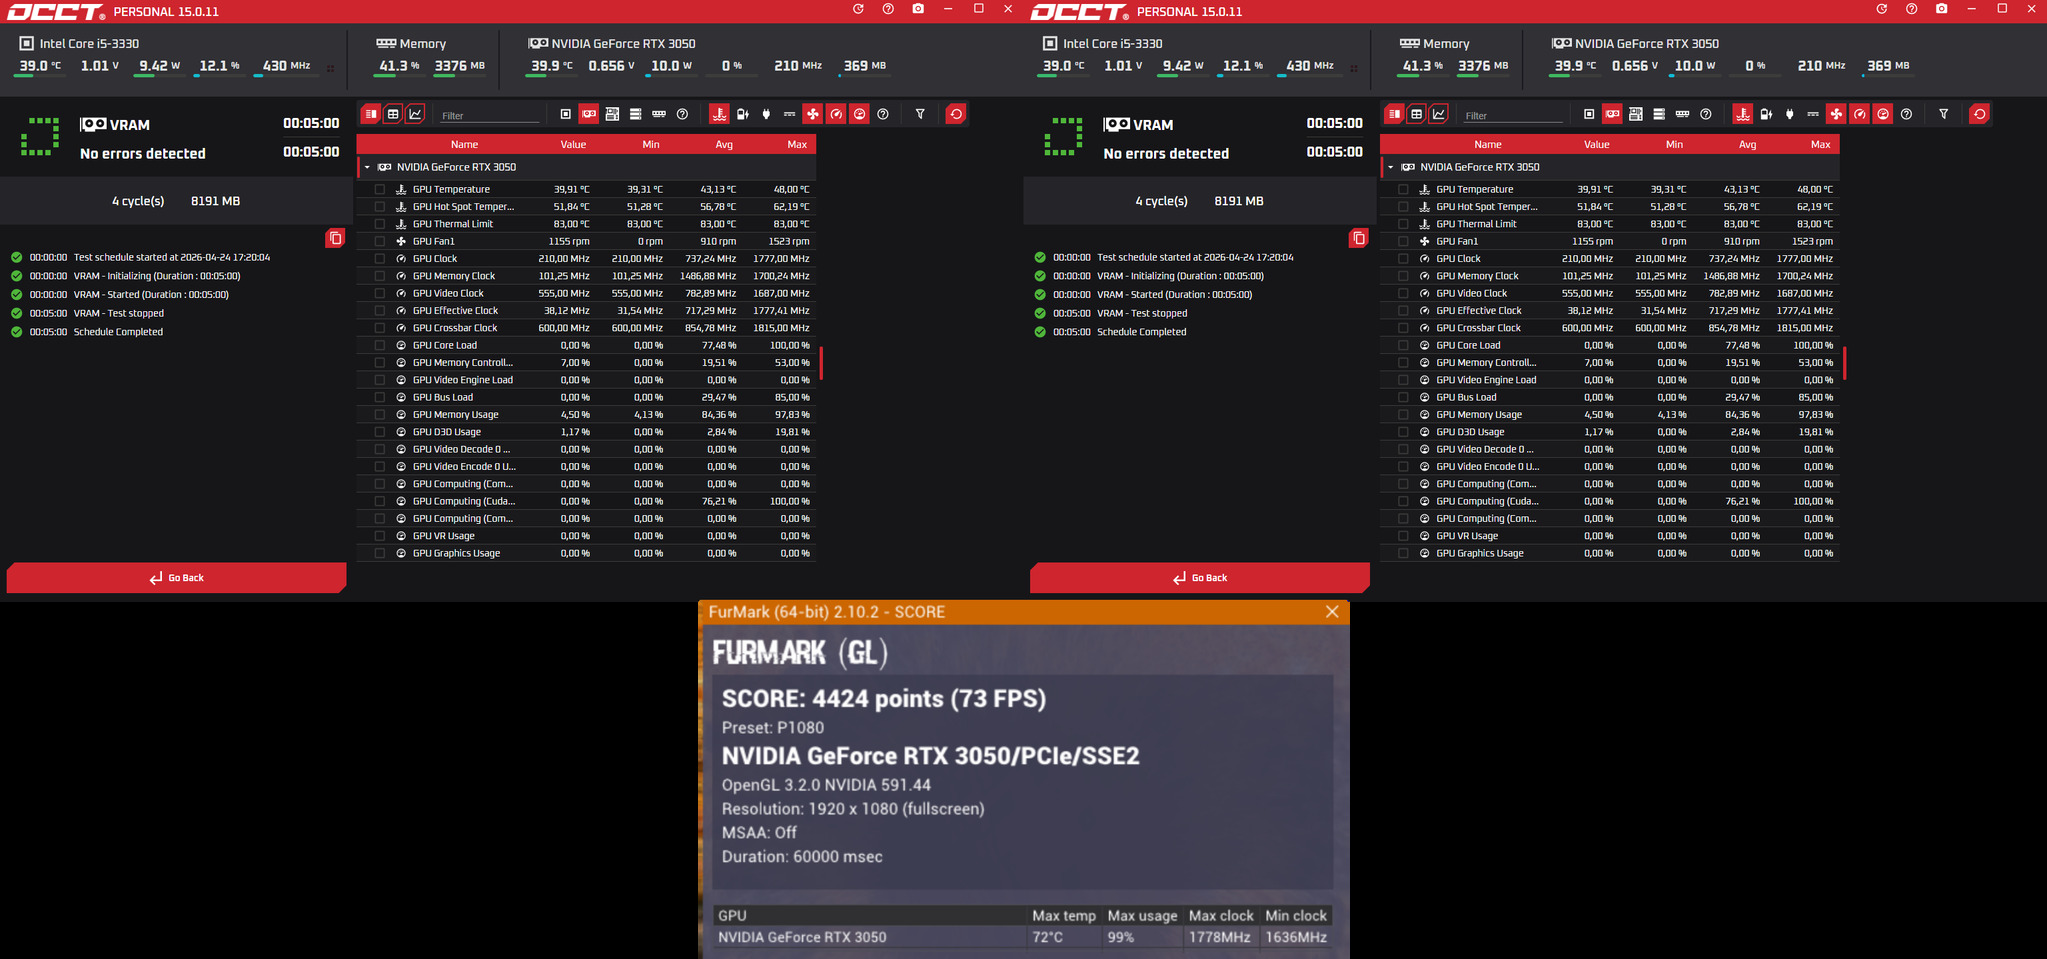Sort by Max column in right OCCT window

coord(1820,145)
